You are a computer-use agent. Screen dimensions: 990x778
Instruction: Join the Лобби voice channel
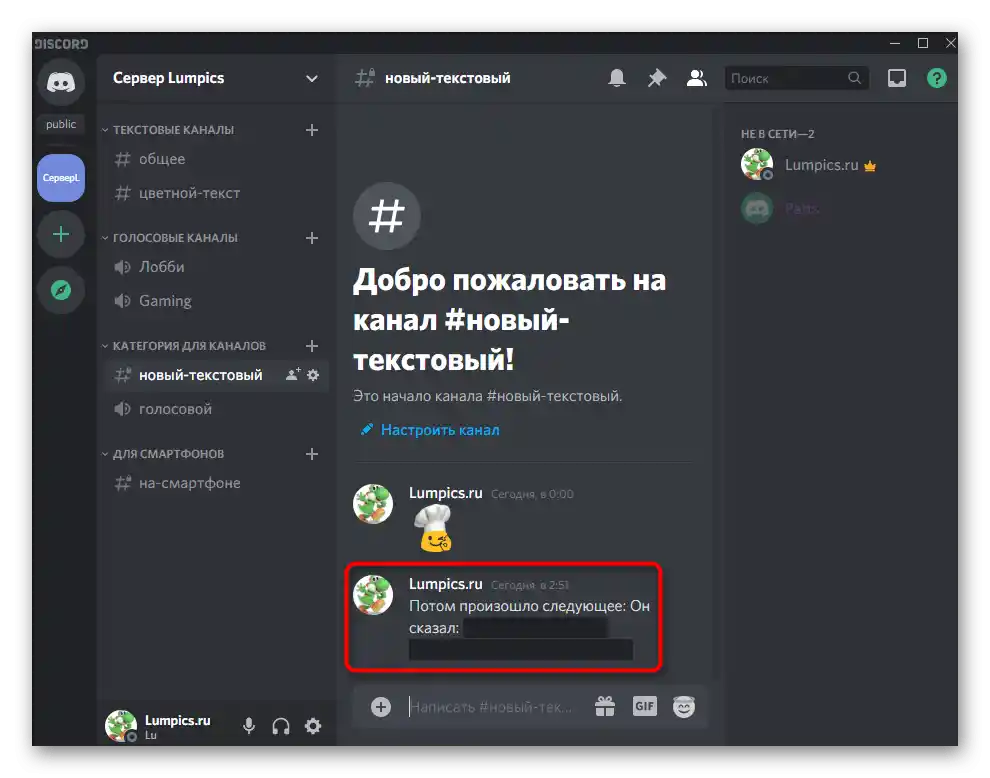pyautogui.click(x=215, y=267)
